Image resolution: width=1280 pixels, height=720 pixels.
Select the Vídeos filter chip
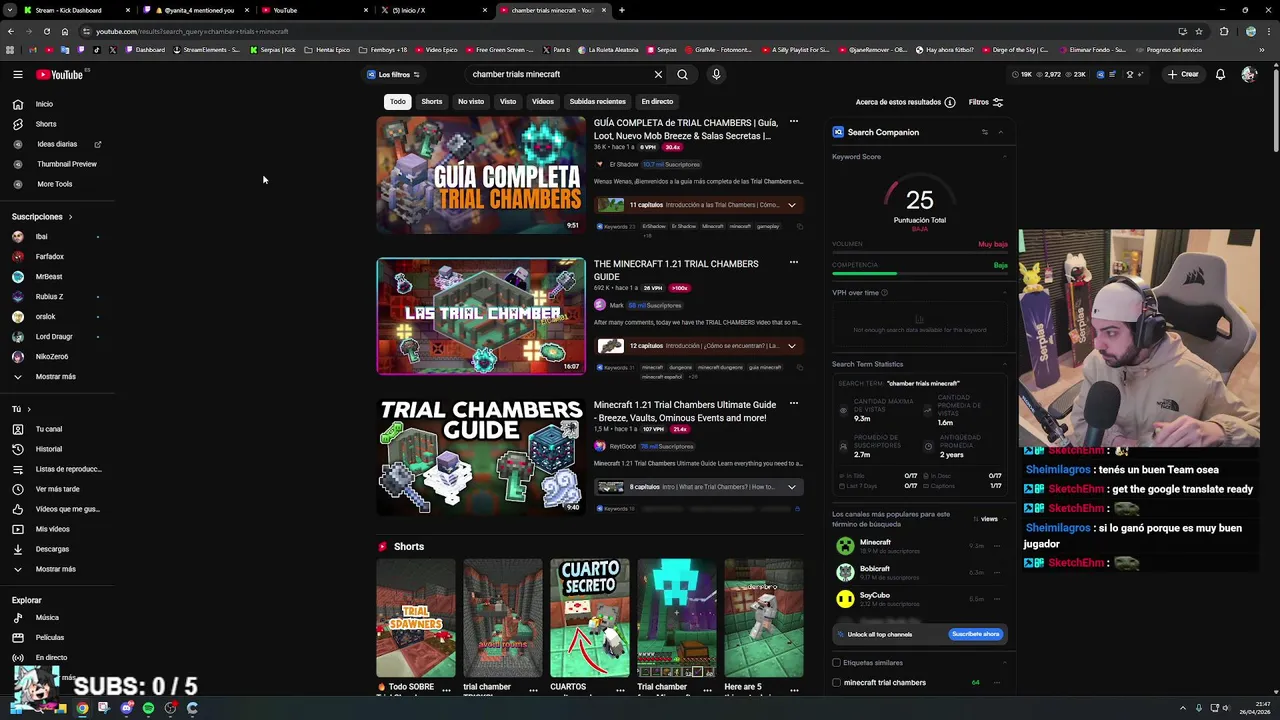(543, 102)
